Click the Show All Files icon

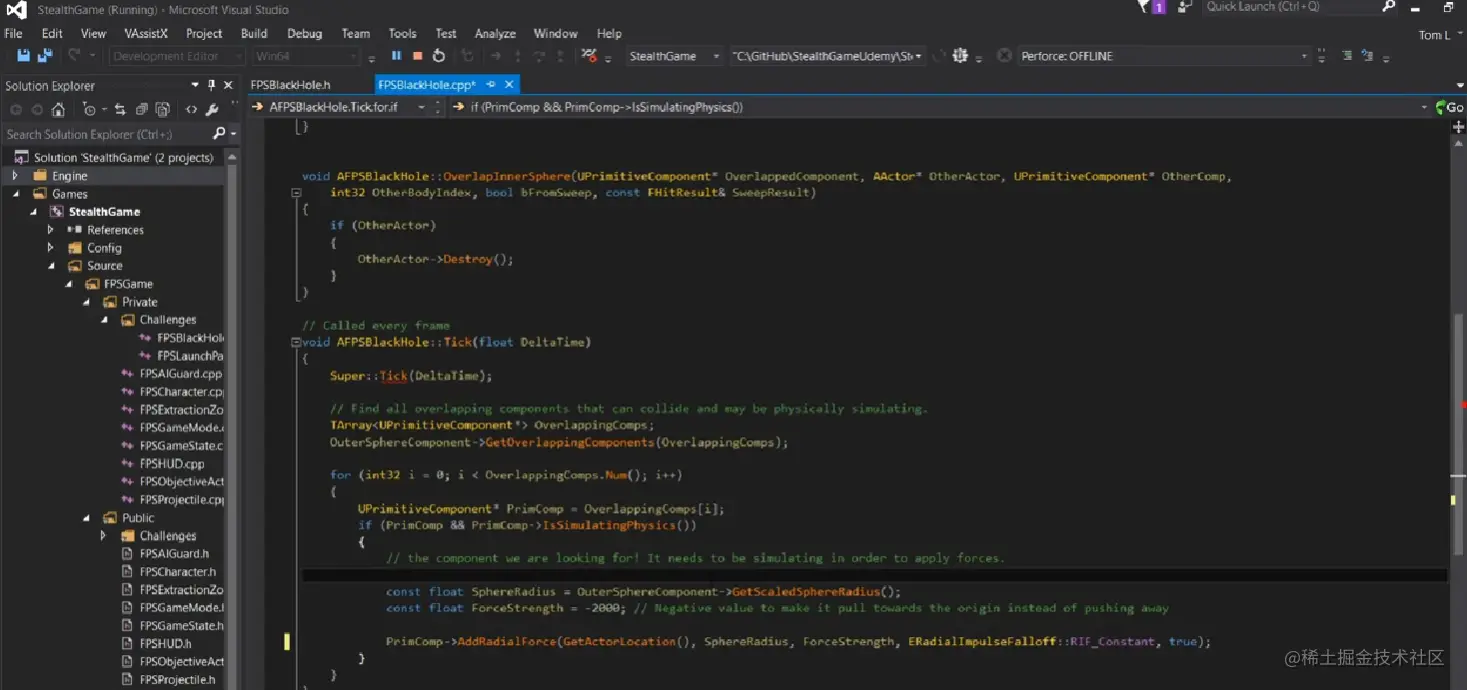coord(162,109)
